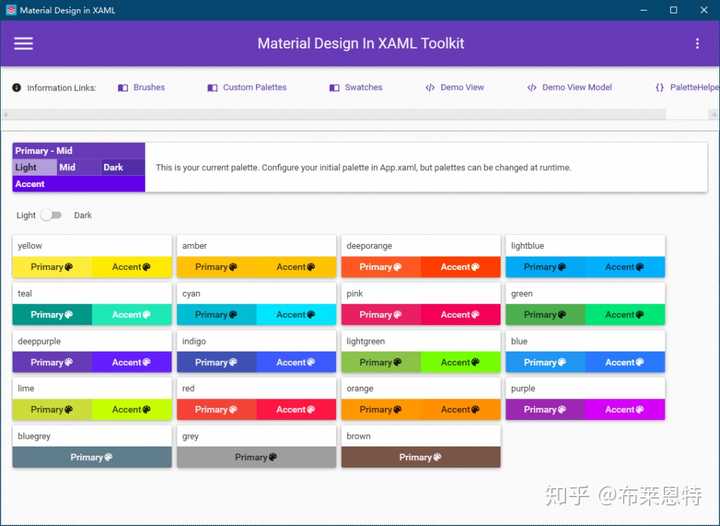Click the Accent bar in current palette

point(79,184)
